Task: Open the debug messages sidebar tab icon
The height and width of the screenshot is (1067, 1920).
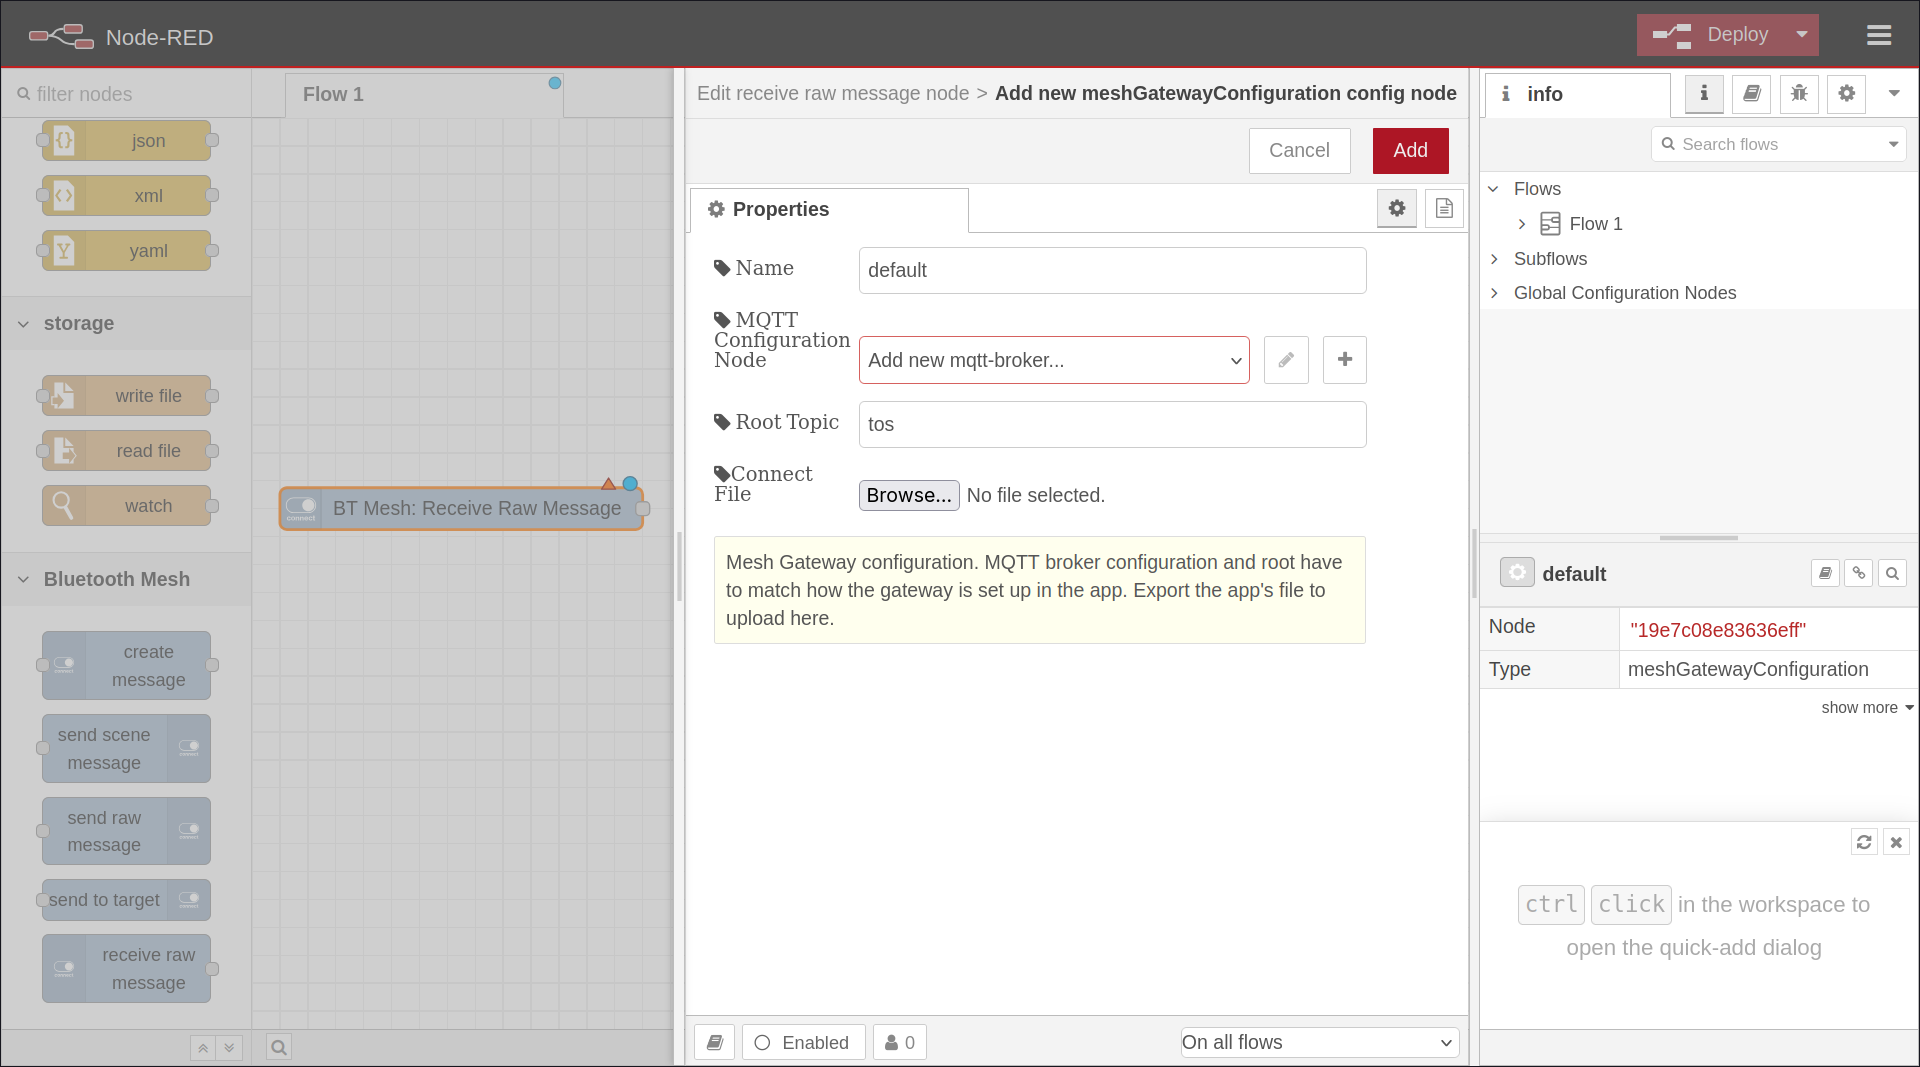Action: pyautogui.click(x=1799, y=94)
